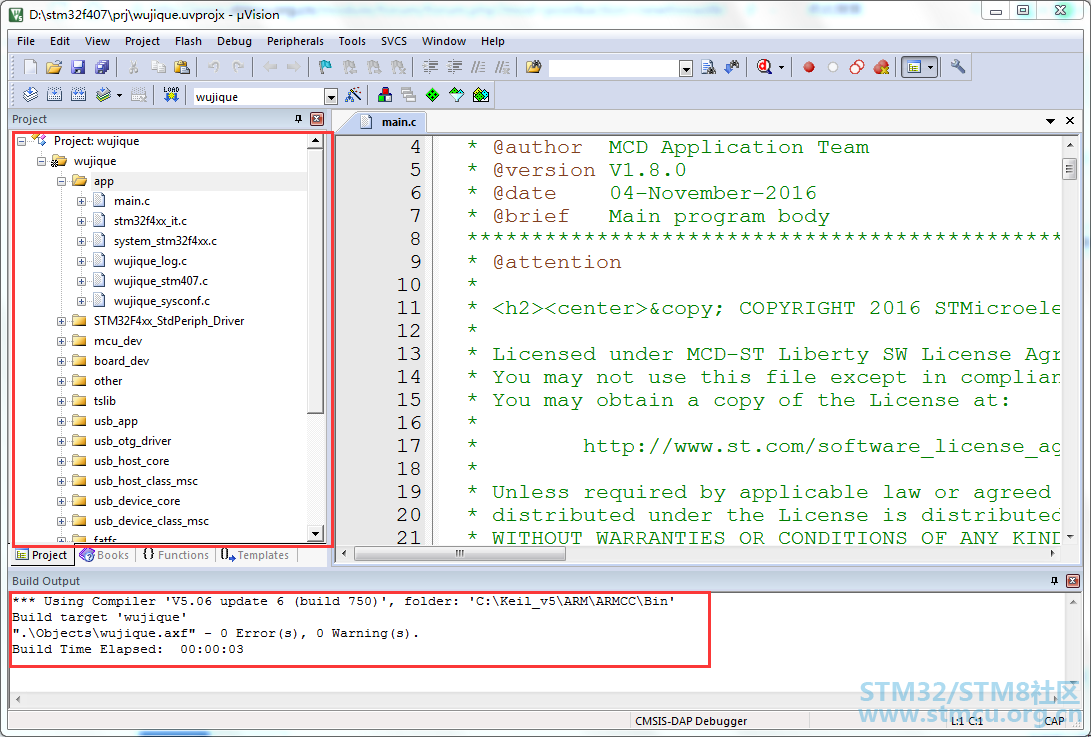This screenshot has height=737, width=1091.
Task: Start the debug session with the magnifier icon
Action: coord(765,68)
